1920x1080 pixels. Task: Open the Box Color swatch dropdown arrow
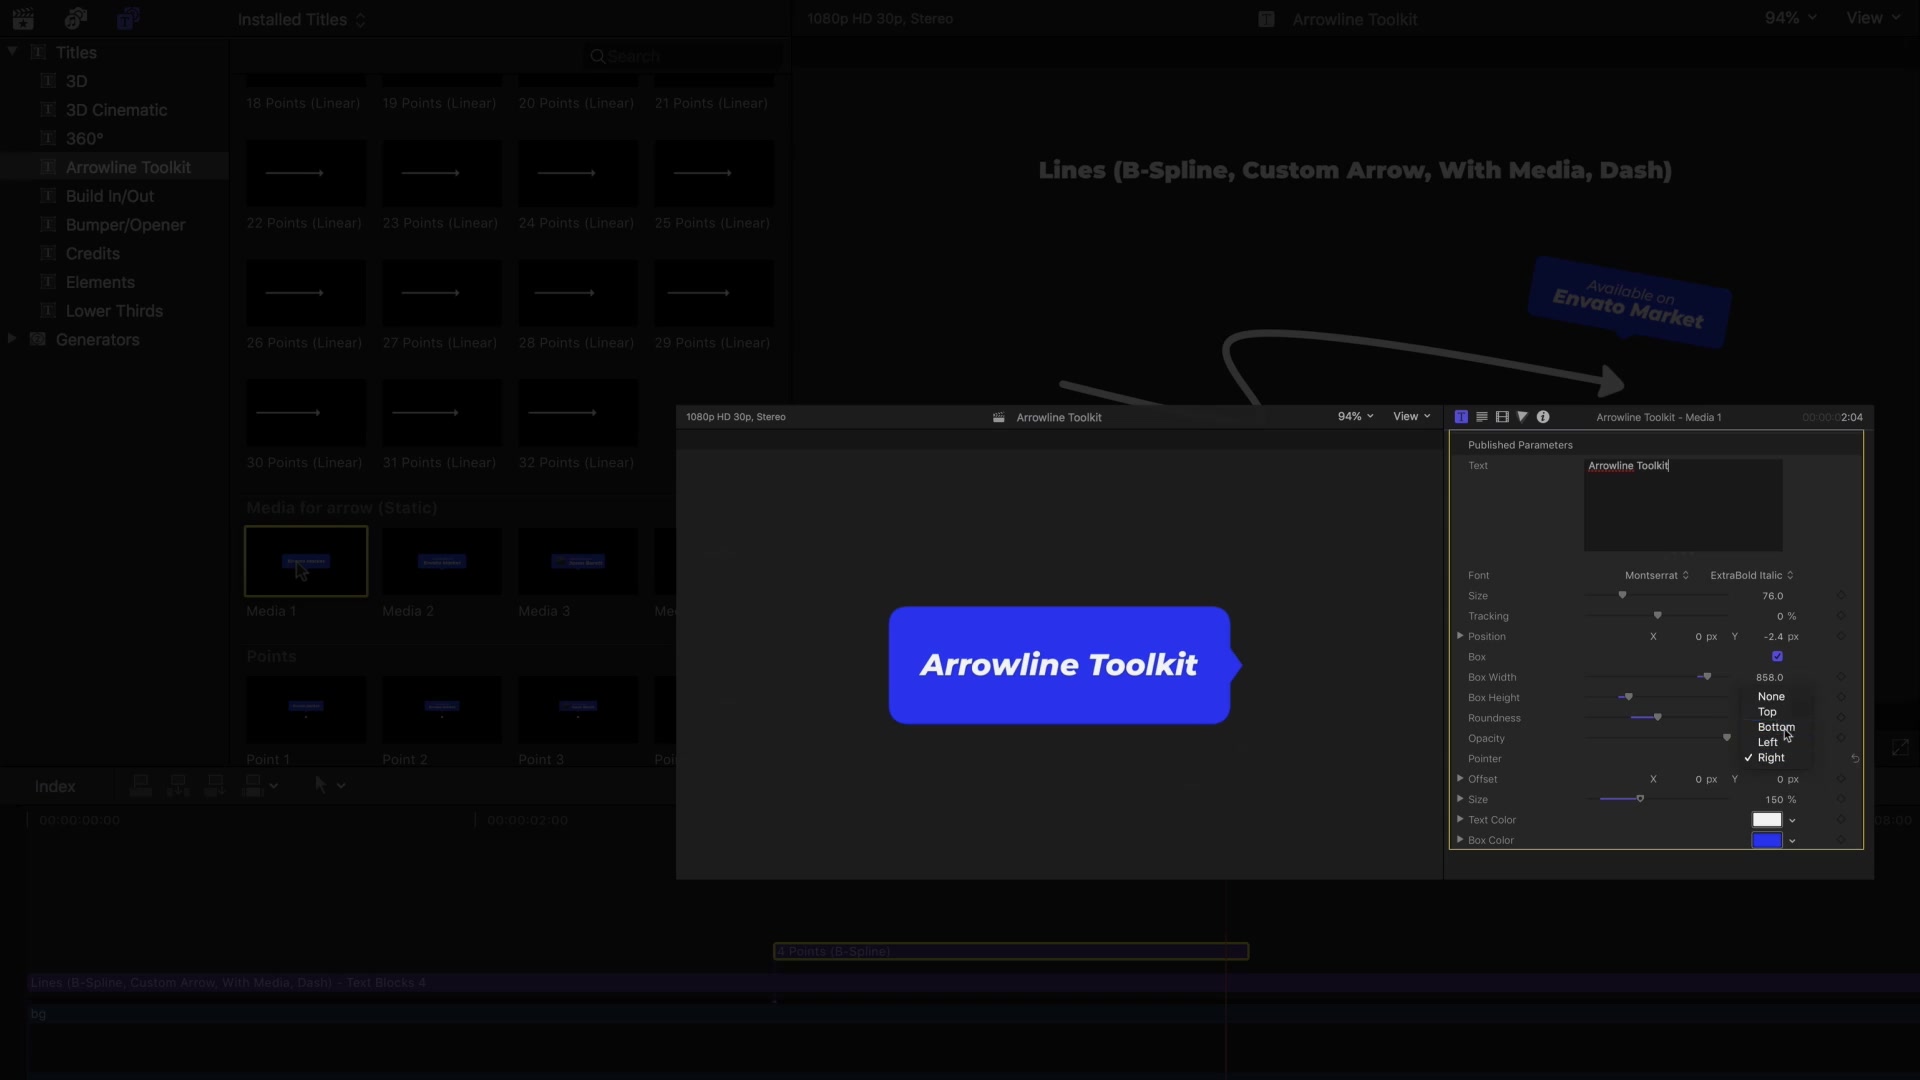coord(1792,841)
